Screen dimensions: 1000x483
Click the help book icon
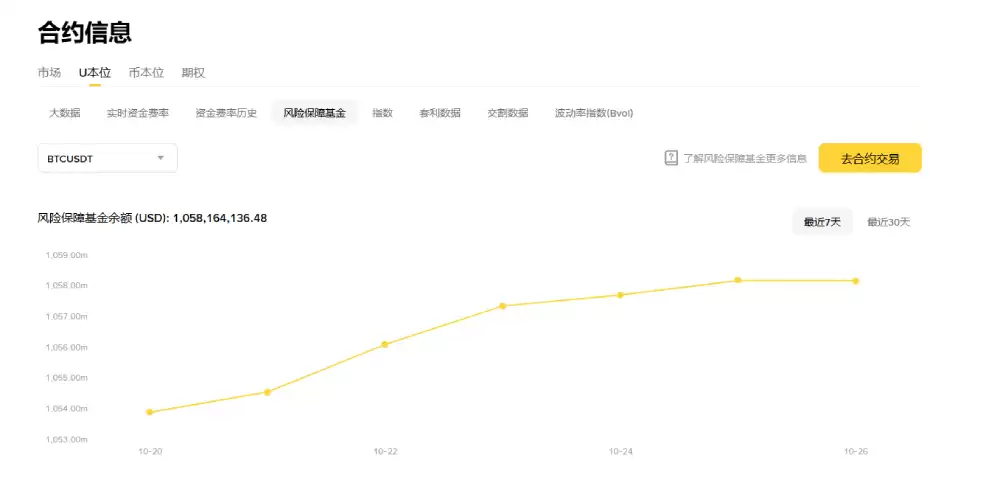click(671, 158)
